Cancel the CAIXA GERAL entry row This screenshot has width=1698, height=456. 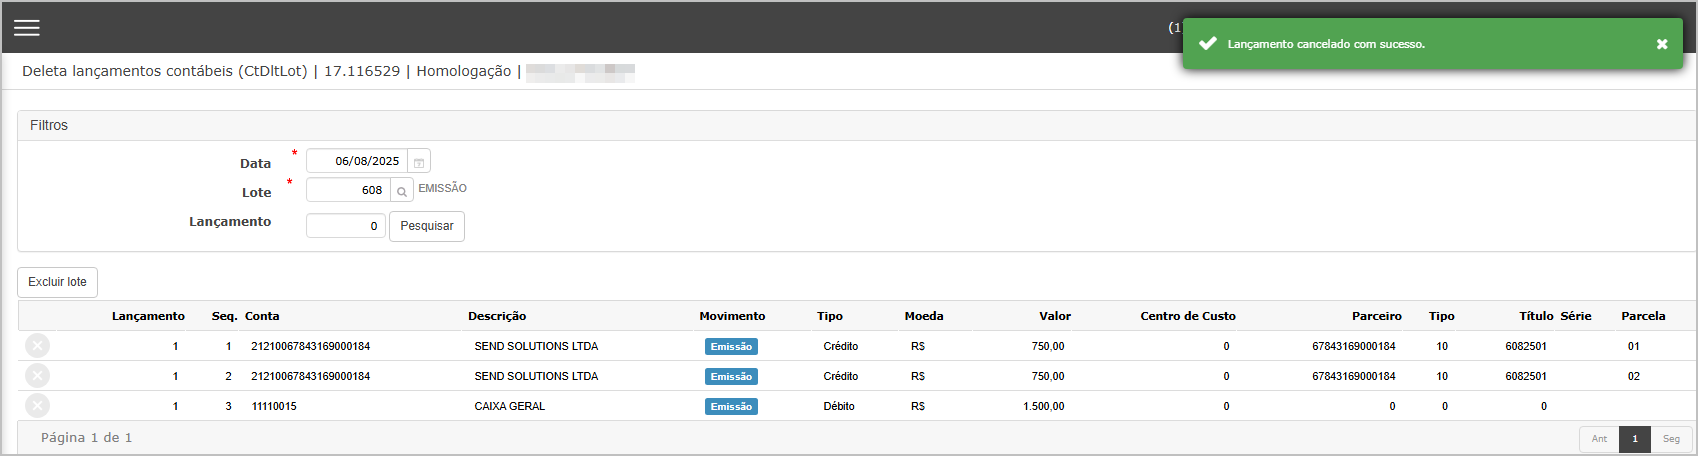[37, 406]
